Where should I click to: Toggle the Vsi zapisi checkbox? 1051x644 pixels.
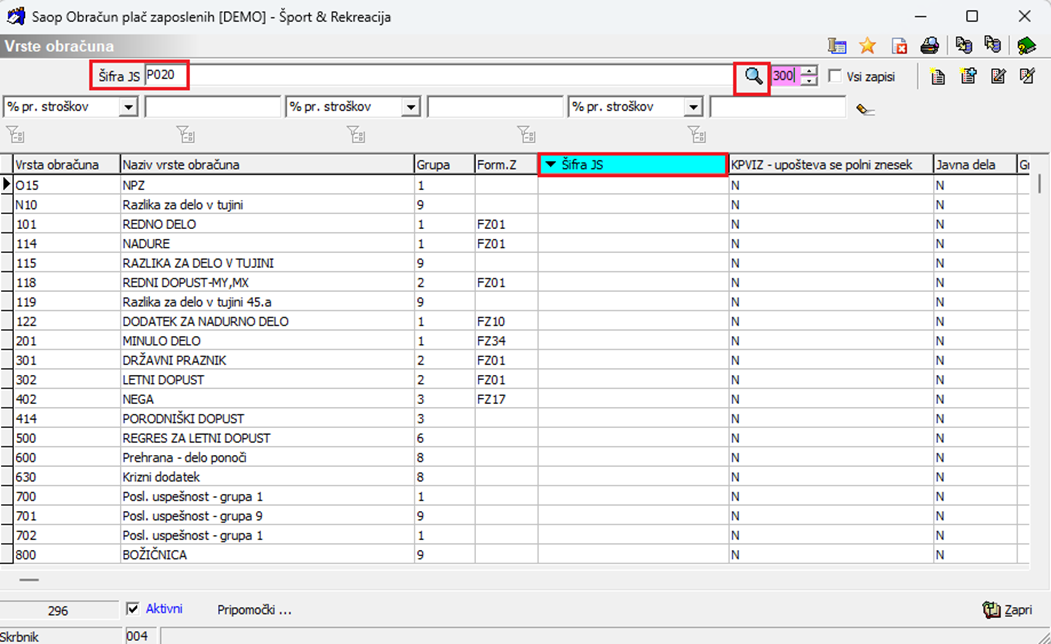click(835, 76)
